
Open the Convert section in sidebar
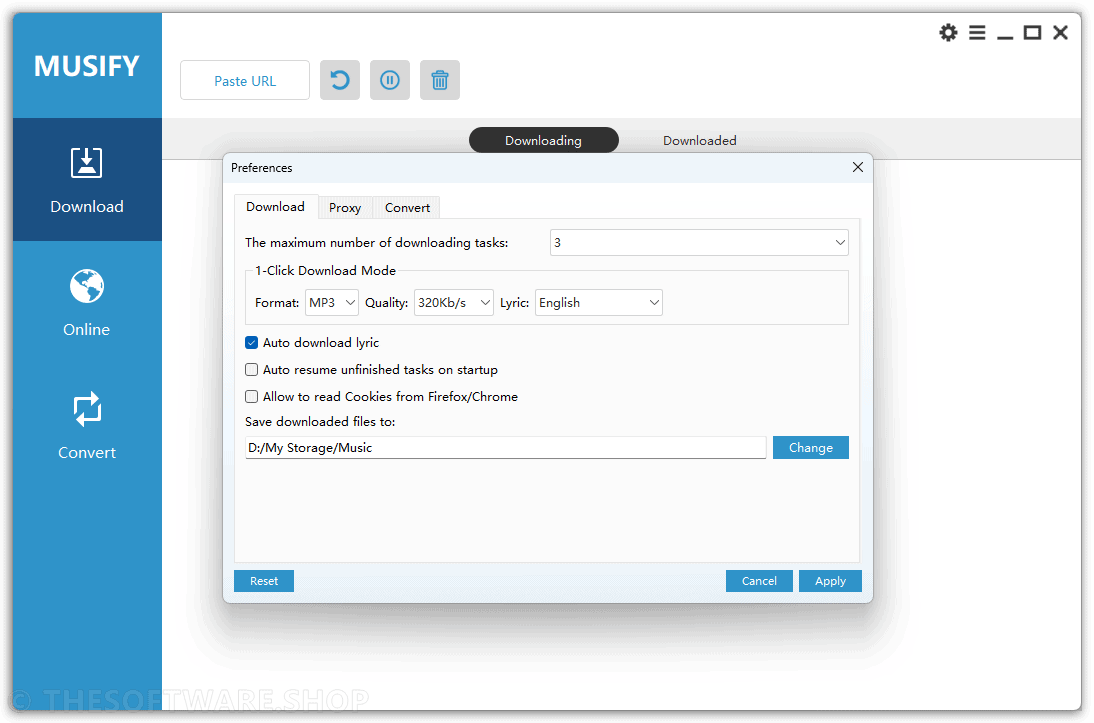(87, 426)
